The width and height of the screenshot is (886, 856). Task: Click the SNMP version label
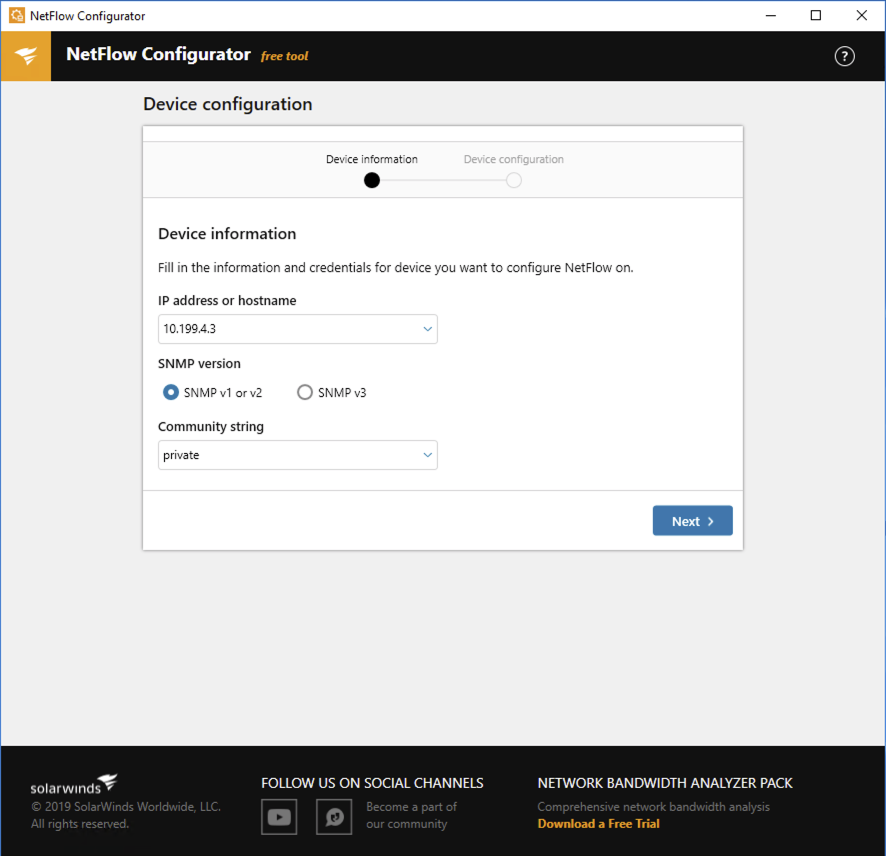click(x=199, y=363)
